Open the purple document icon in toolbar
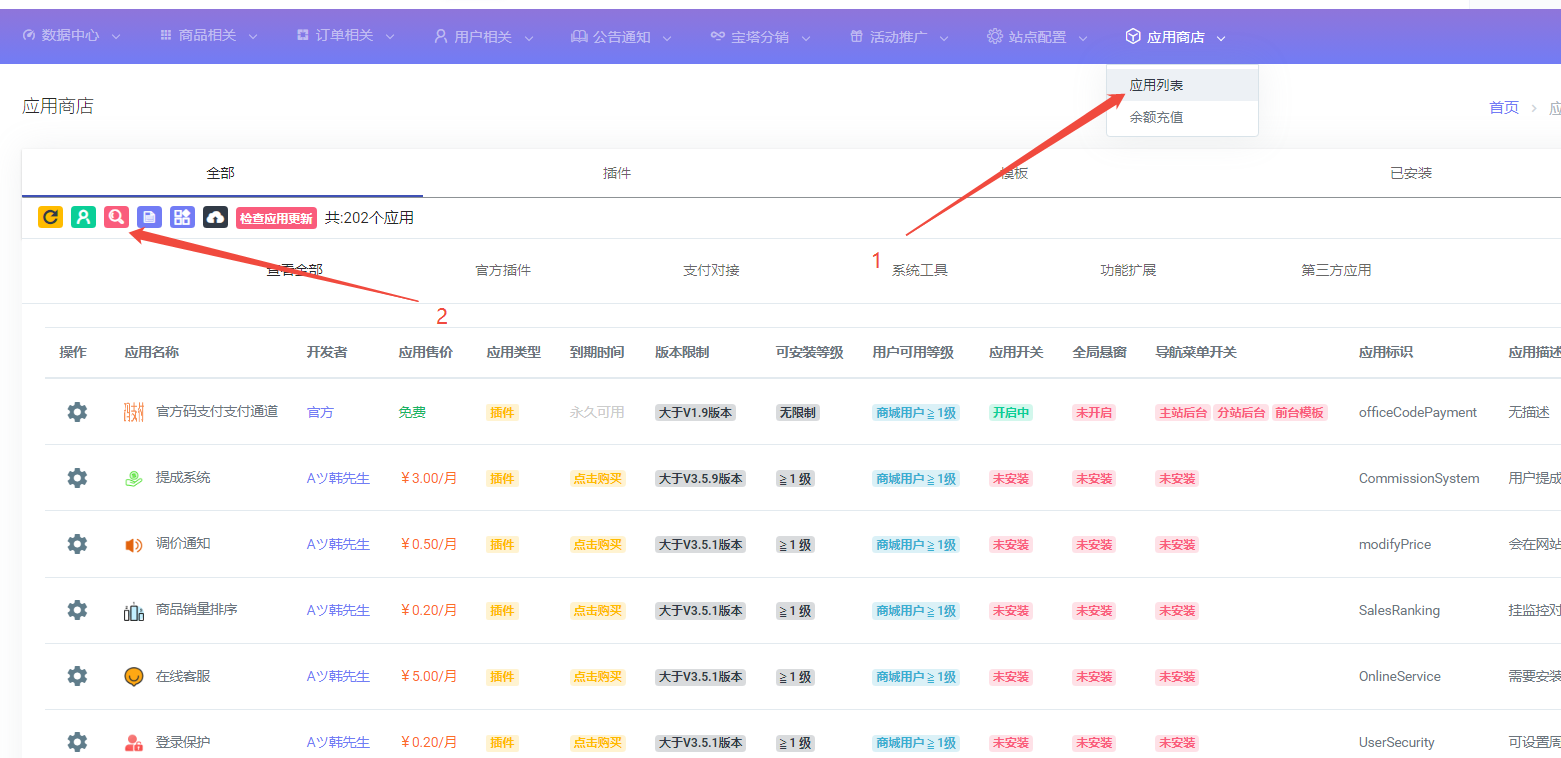 point(148,216)
